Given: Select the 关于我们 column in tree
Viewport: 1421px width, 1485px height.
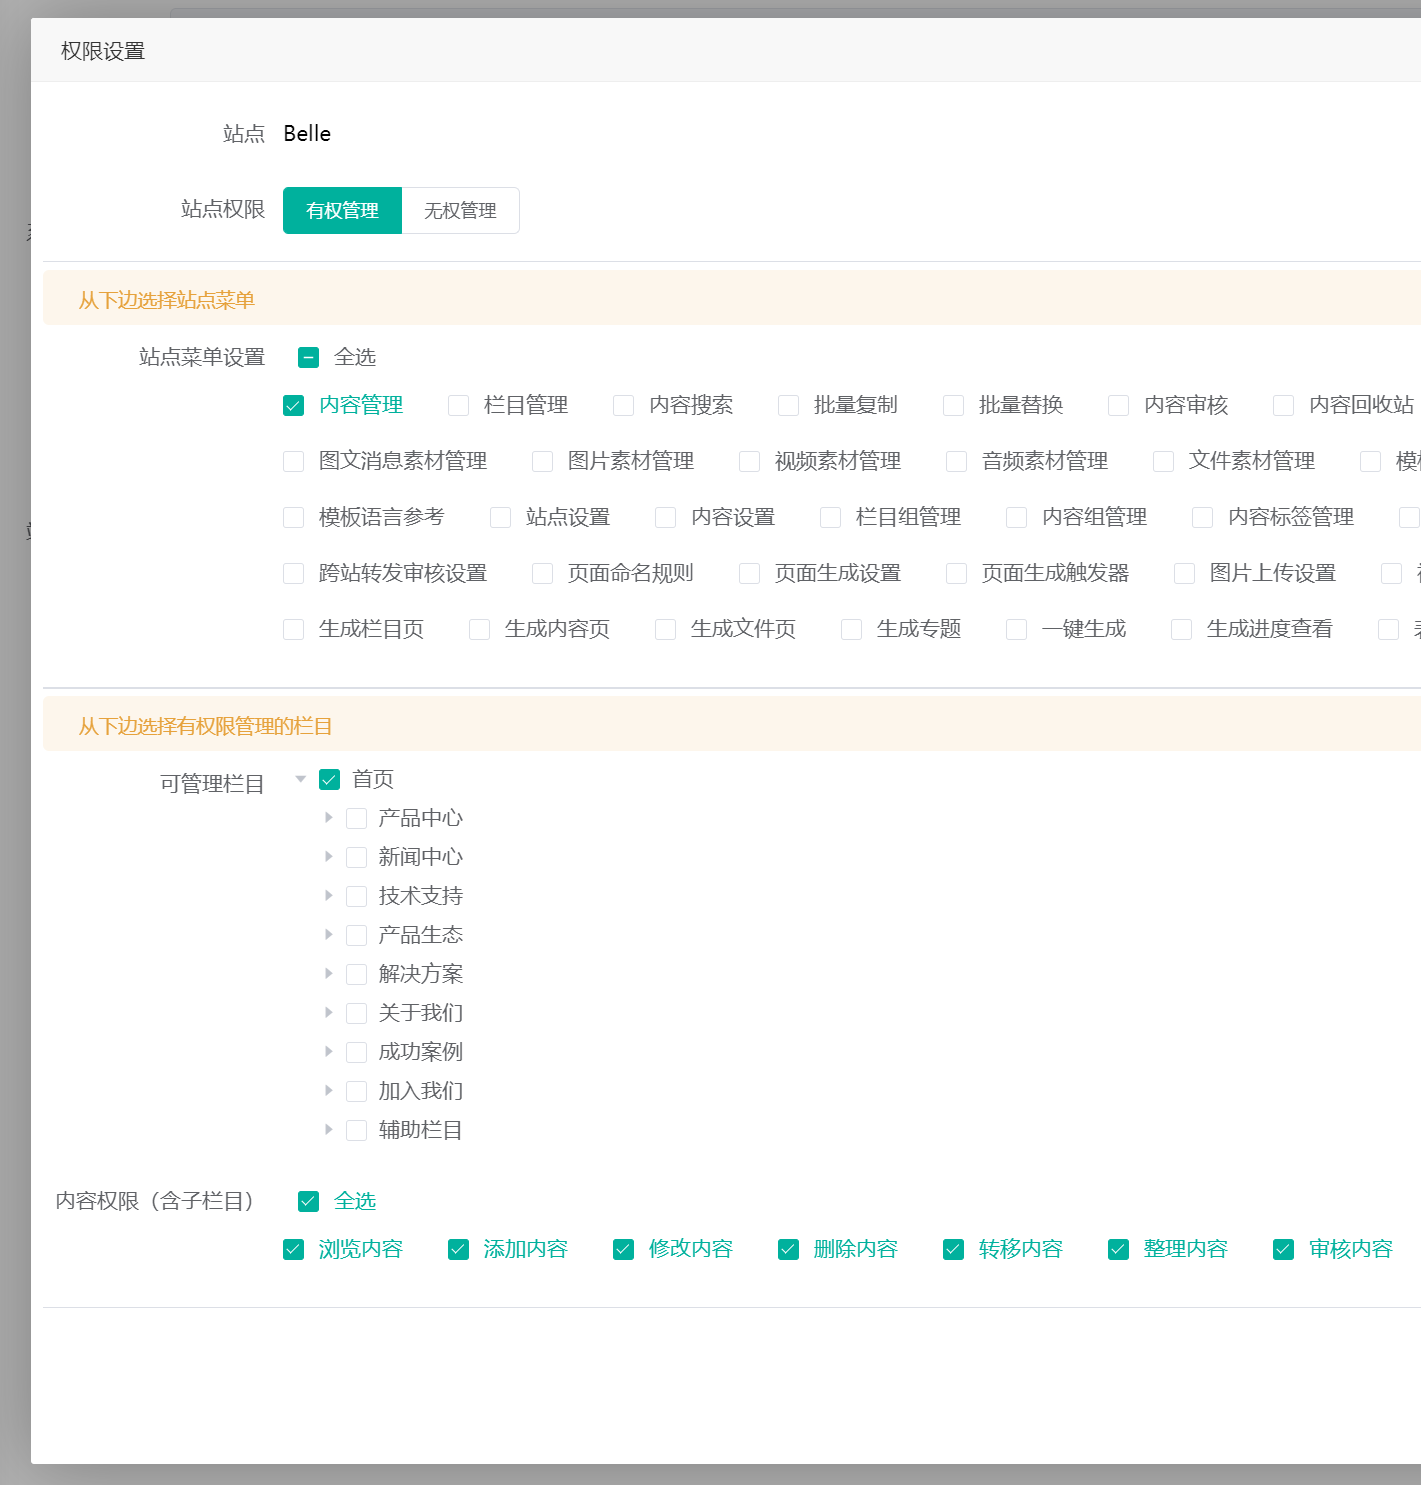Looking at the screenshot, I should tap(356, 1013).
